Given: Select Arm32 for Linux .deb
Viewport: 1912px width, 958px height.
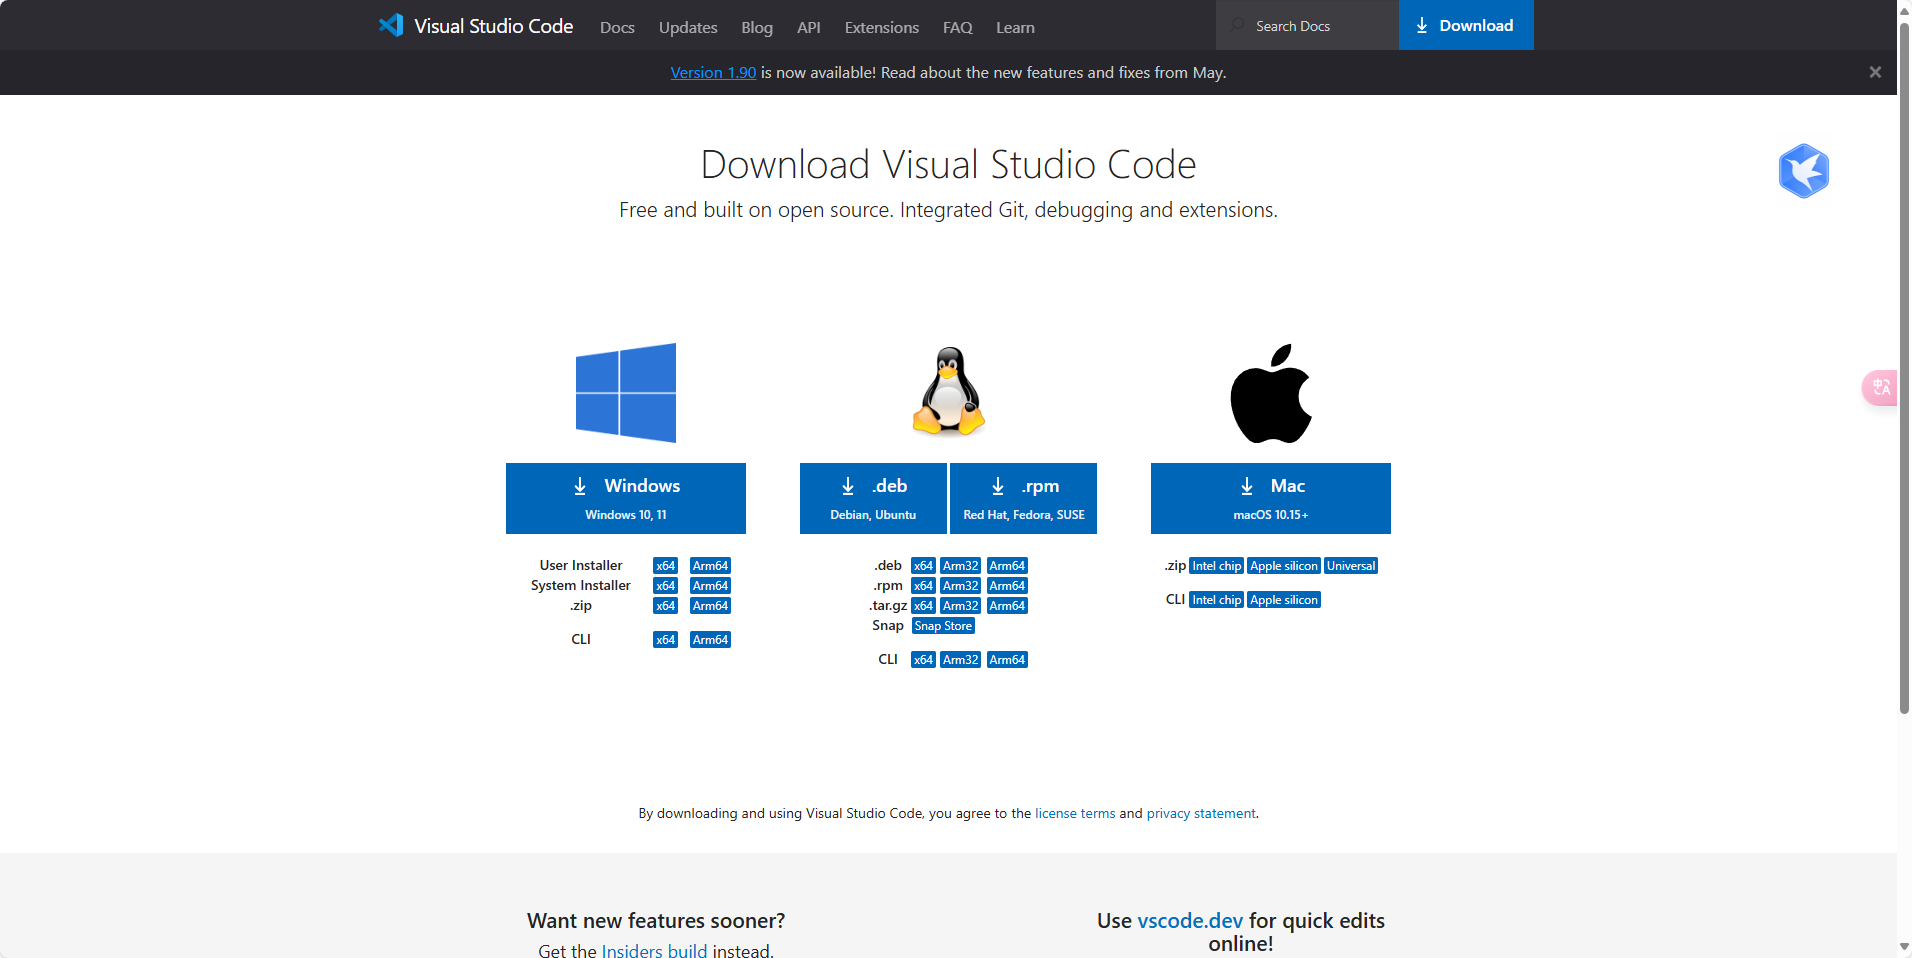Looking at the screenshot, I should pyautogui.click(x=960, y=566).
